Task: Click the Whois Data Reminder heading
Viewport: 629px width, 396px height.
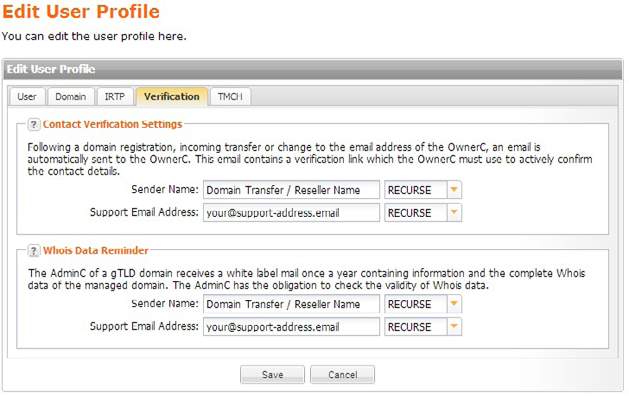Action: [x=95, y=251]
